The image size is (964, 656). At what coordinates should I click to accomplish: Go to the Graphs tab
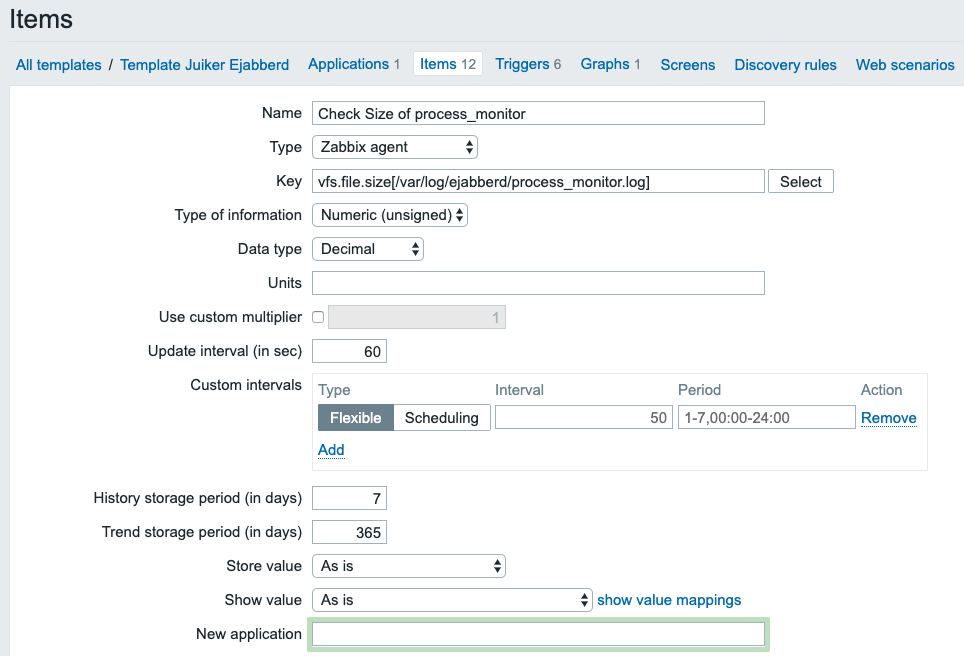610,64
